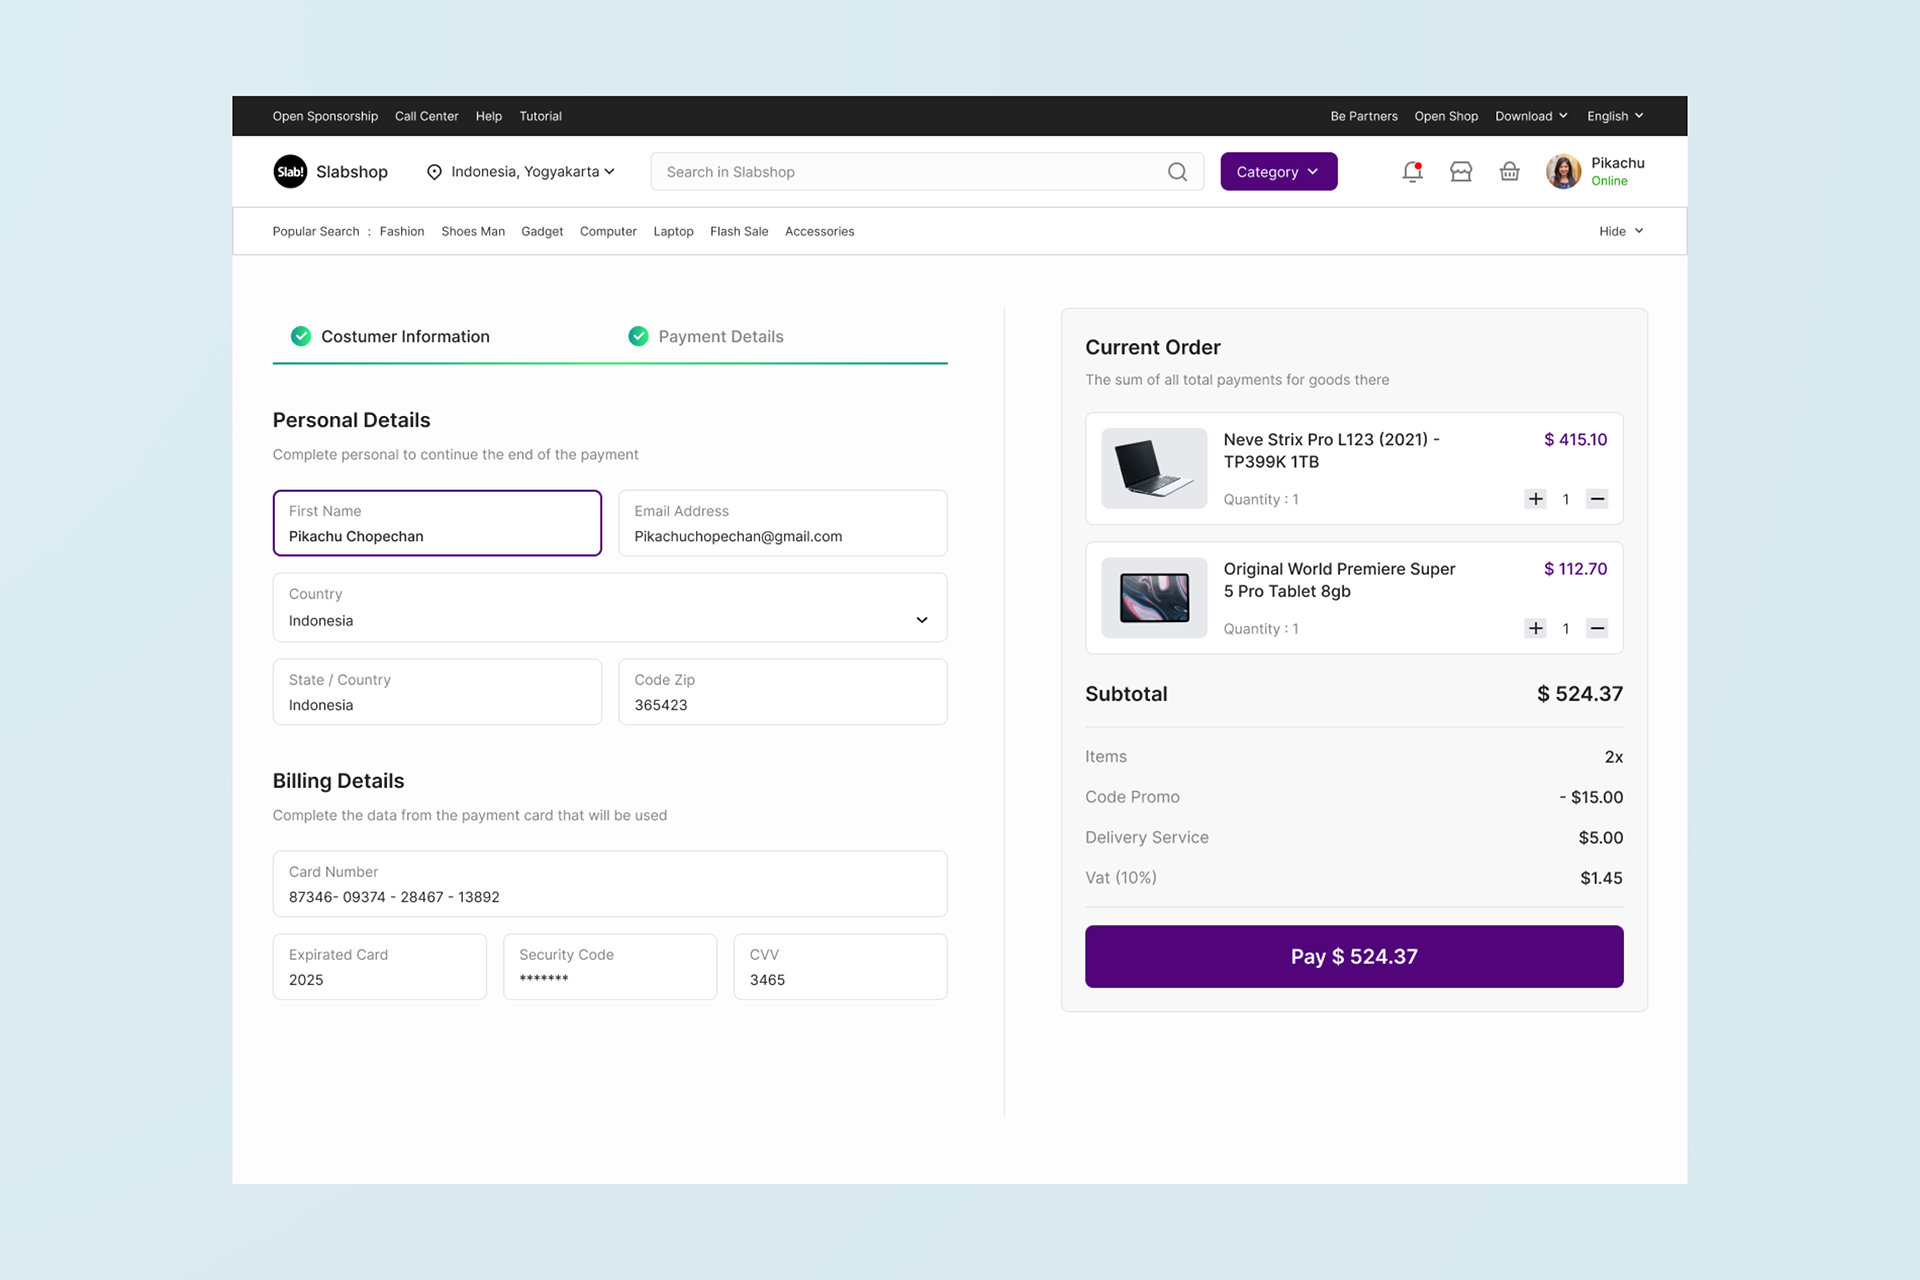The height and width of the screenshot is (1280, 1920).
Task: Expand the Country dropdown
Action: pyautogui.click(x=921, y=620)
